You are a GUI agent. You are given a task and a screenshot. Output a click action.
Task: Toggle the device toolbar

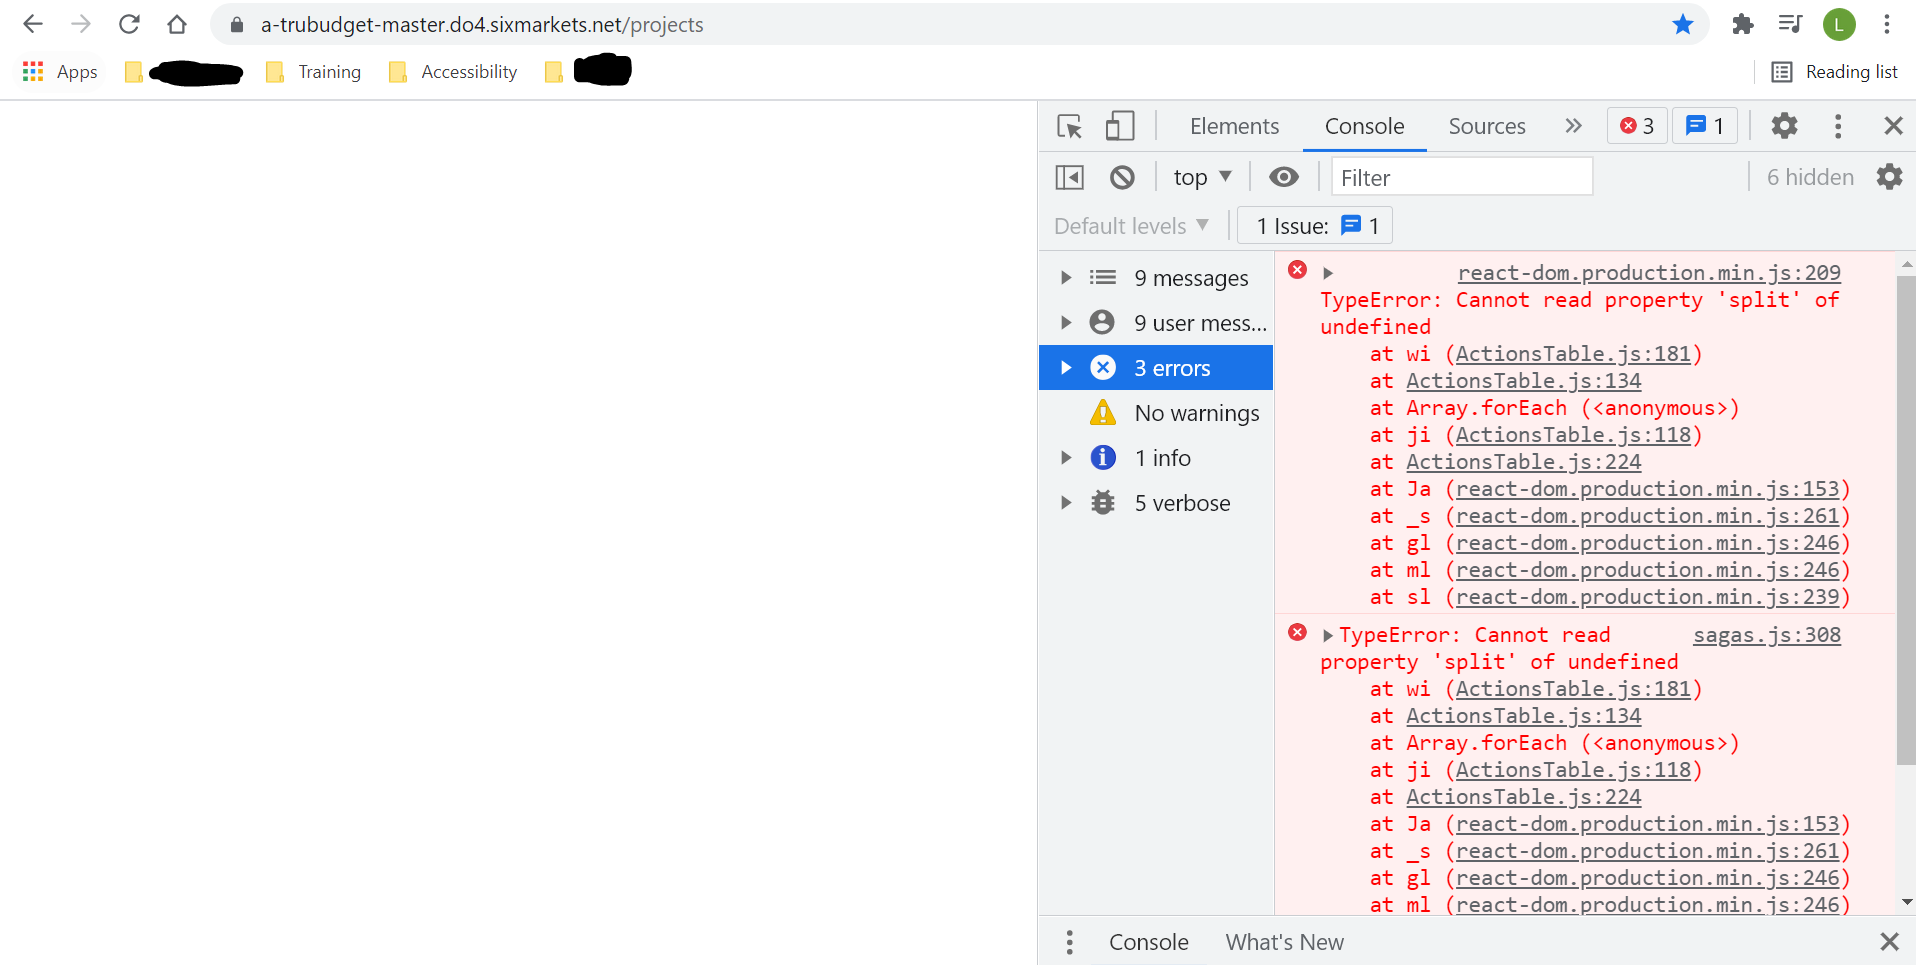[1119, 126]
